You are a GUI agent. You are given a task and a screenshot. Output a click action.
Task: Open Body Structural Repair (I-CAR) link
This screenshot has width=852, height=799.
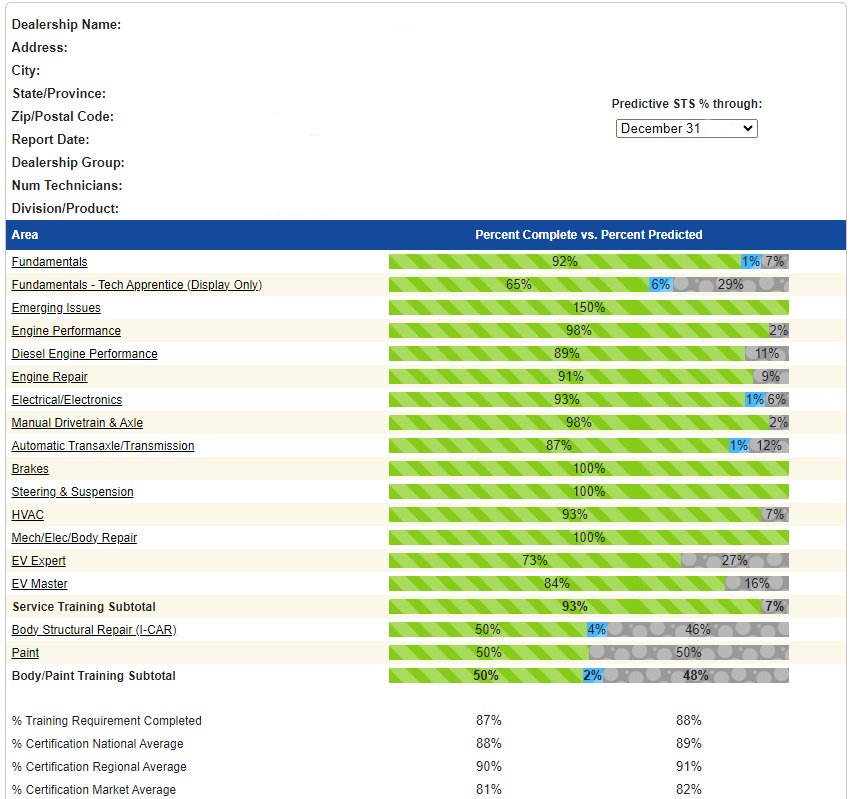[94, 630]
